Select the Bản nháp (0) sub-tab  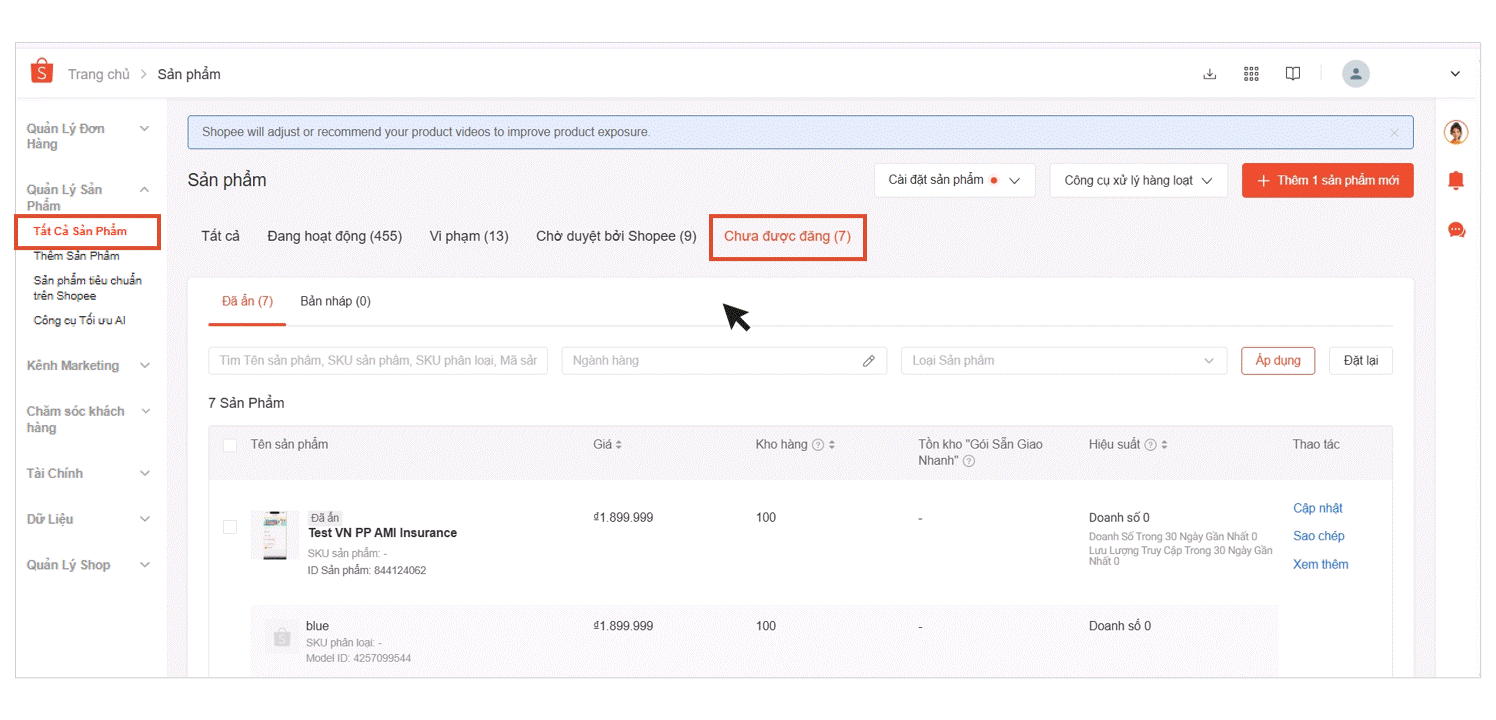click(335, 301)
